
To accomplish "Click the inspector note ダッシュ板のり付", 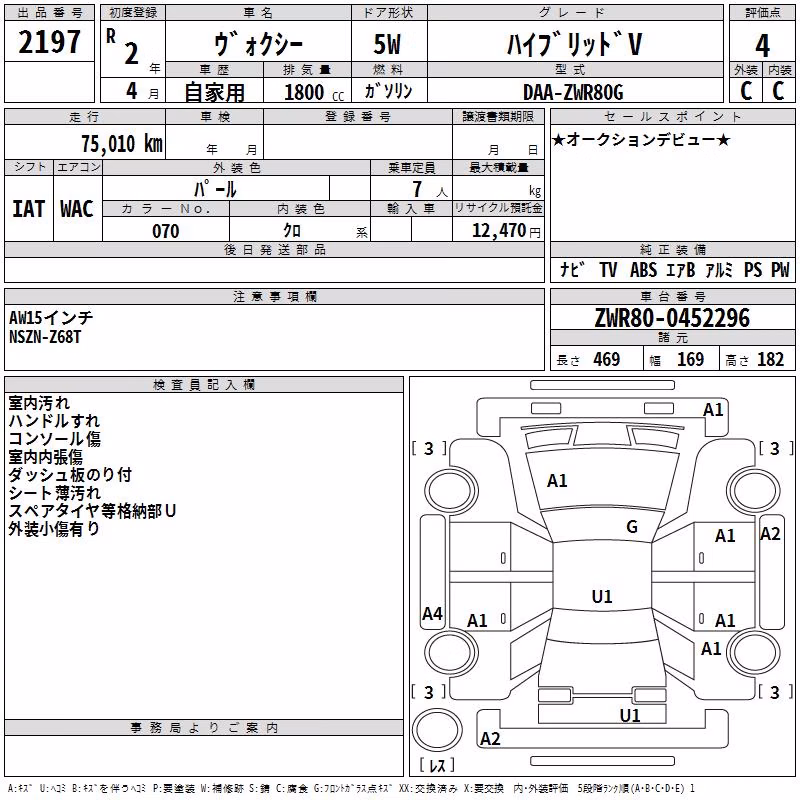I will click(70, 474).
